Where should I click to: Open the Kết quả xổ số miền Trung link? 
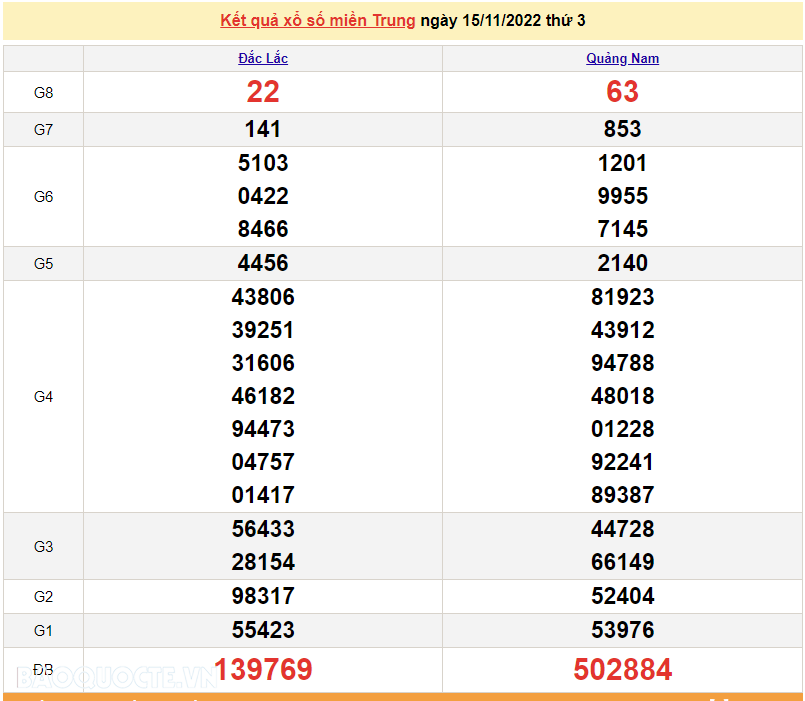coord(317,20)
